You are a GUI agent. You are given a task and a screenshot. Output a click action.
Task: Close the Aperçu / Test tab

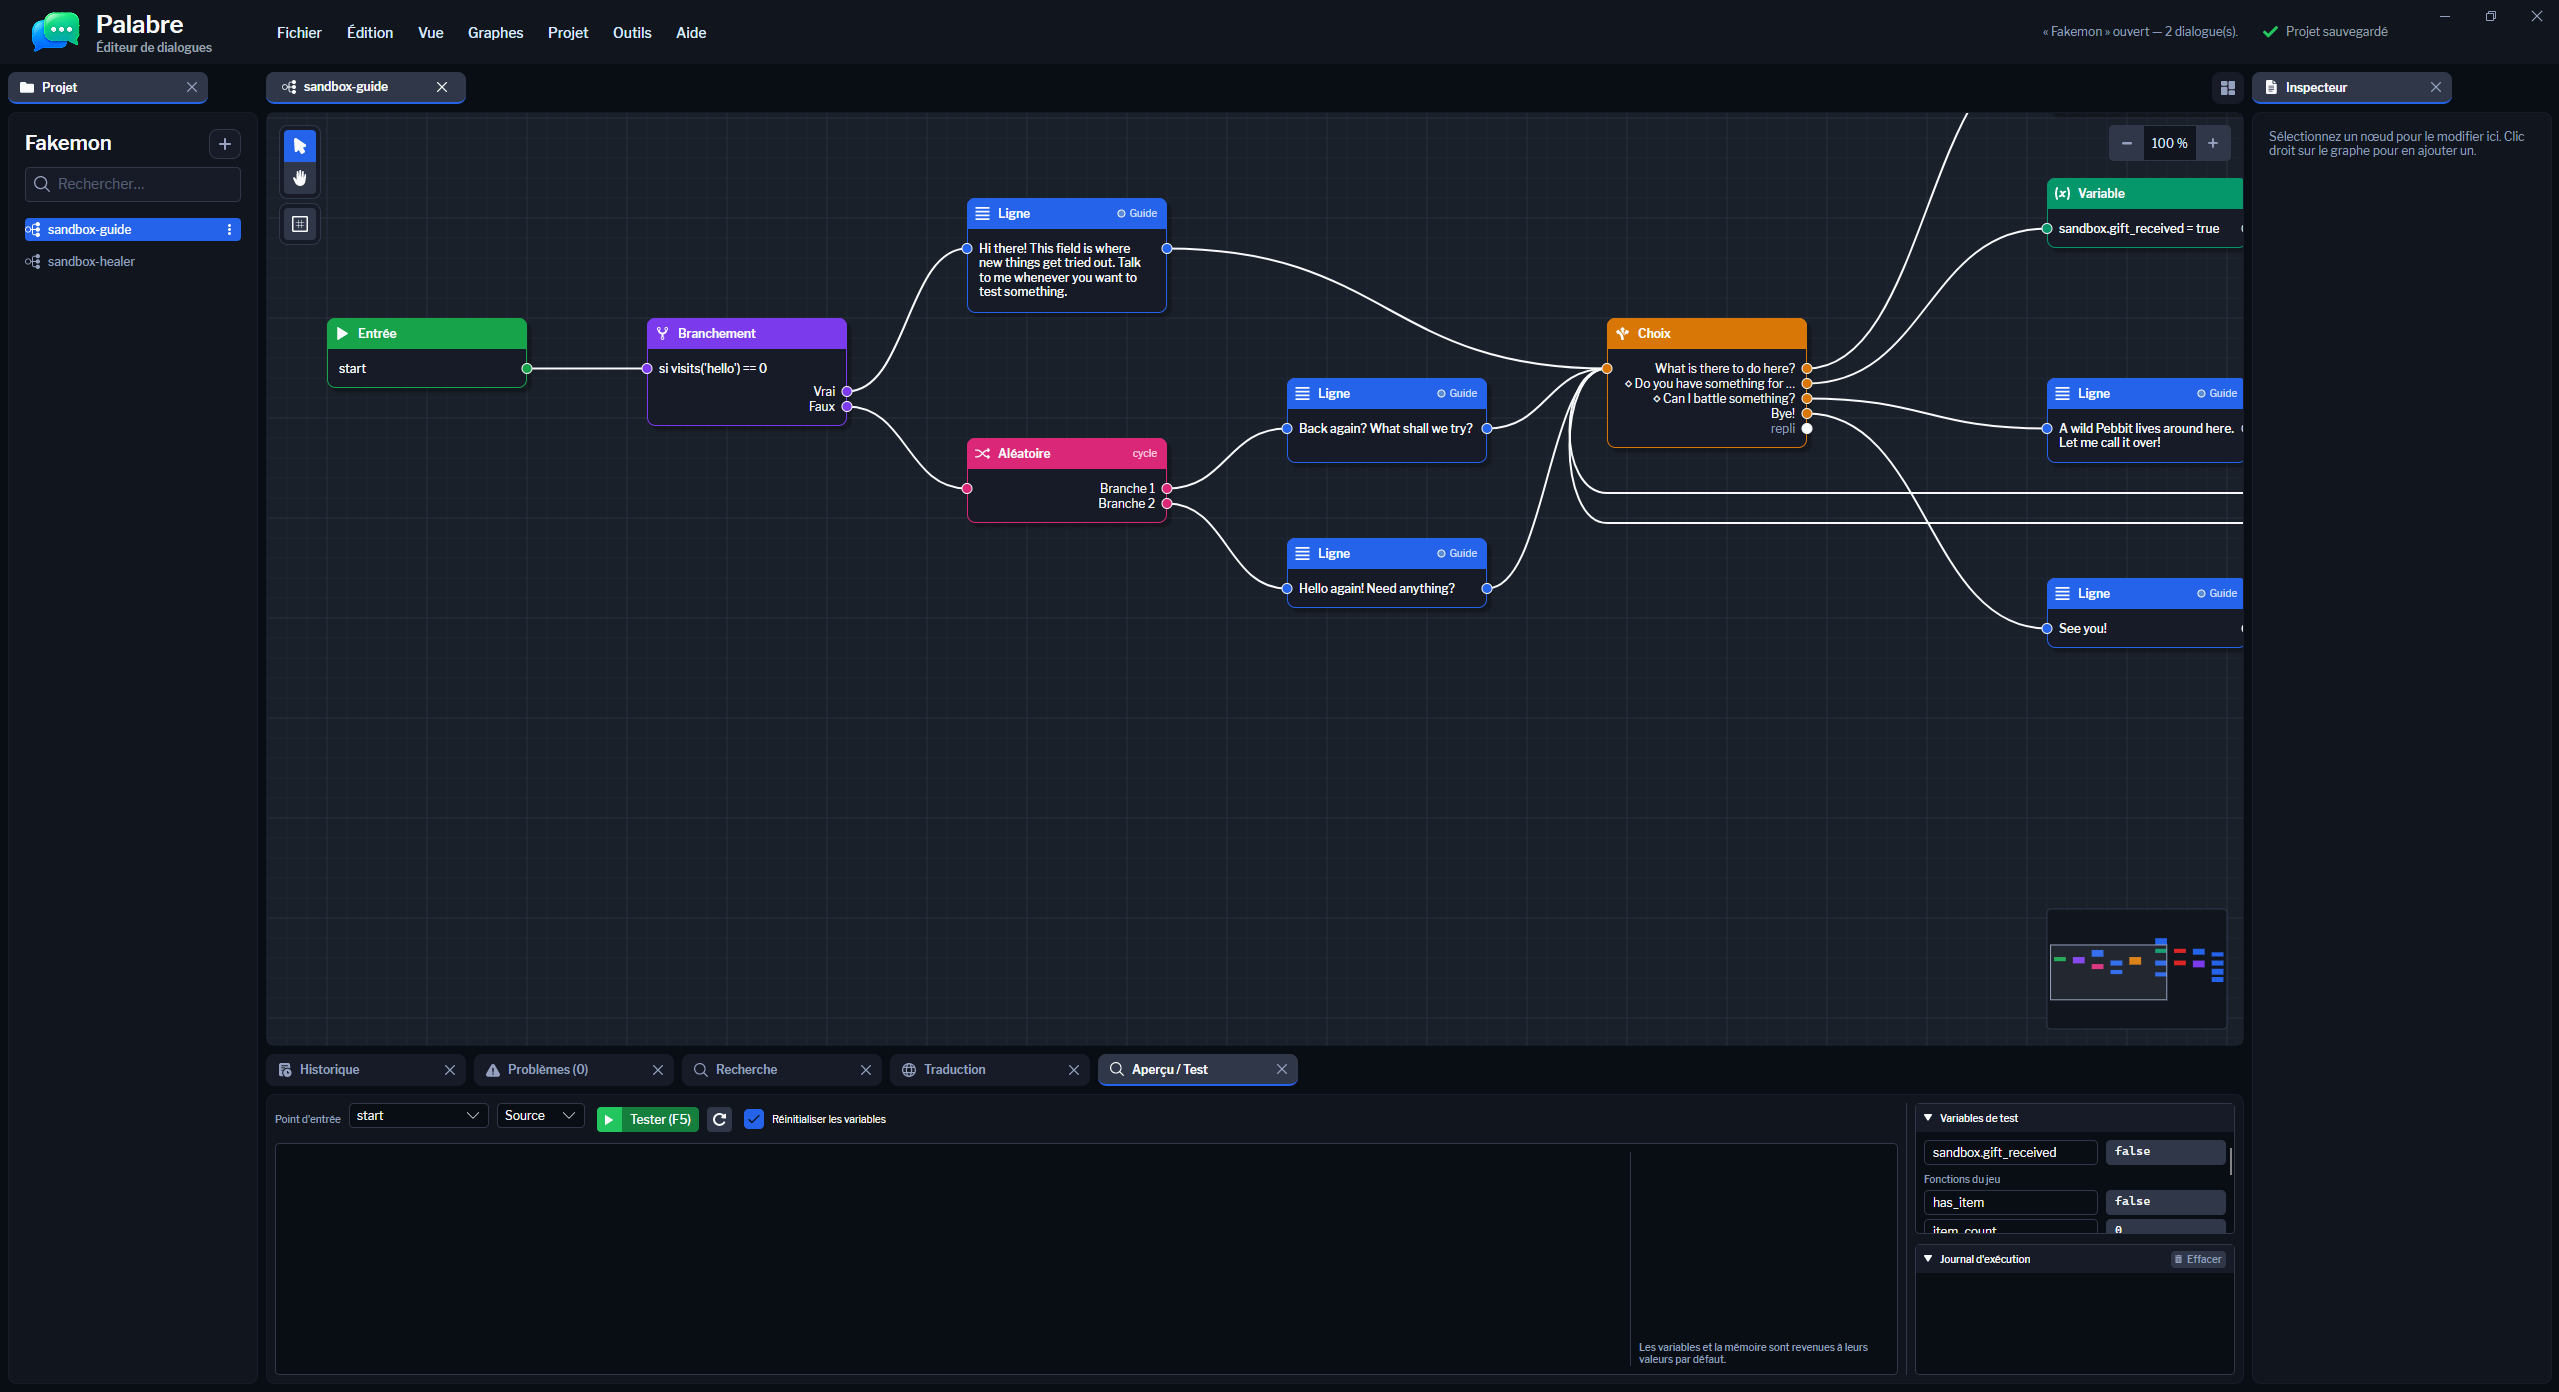[1282, 1069]
